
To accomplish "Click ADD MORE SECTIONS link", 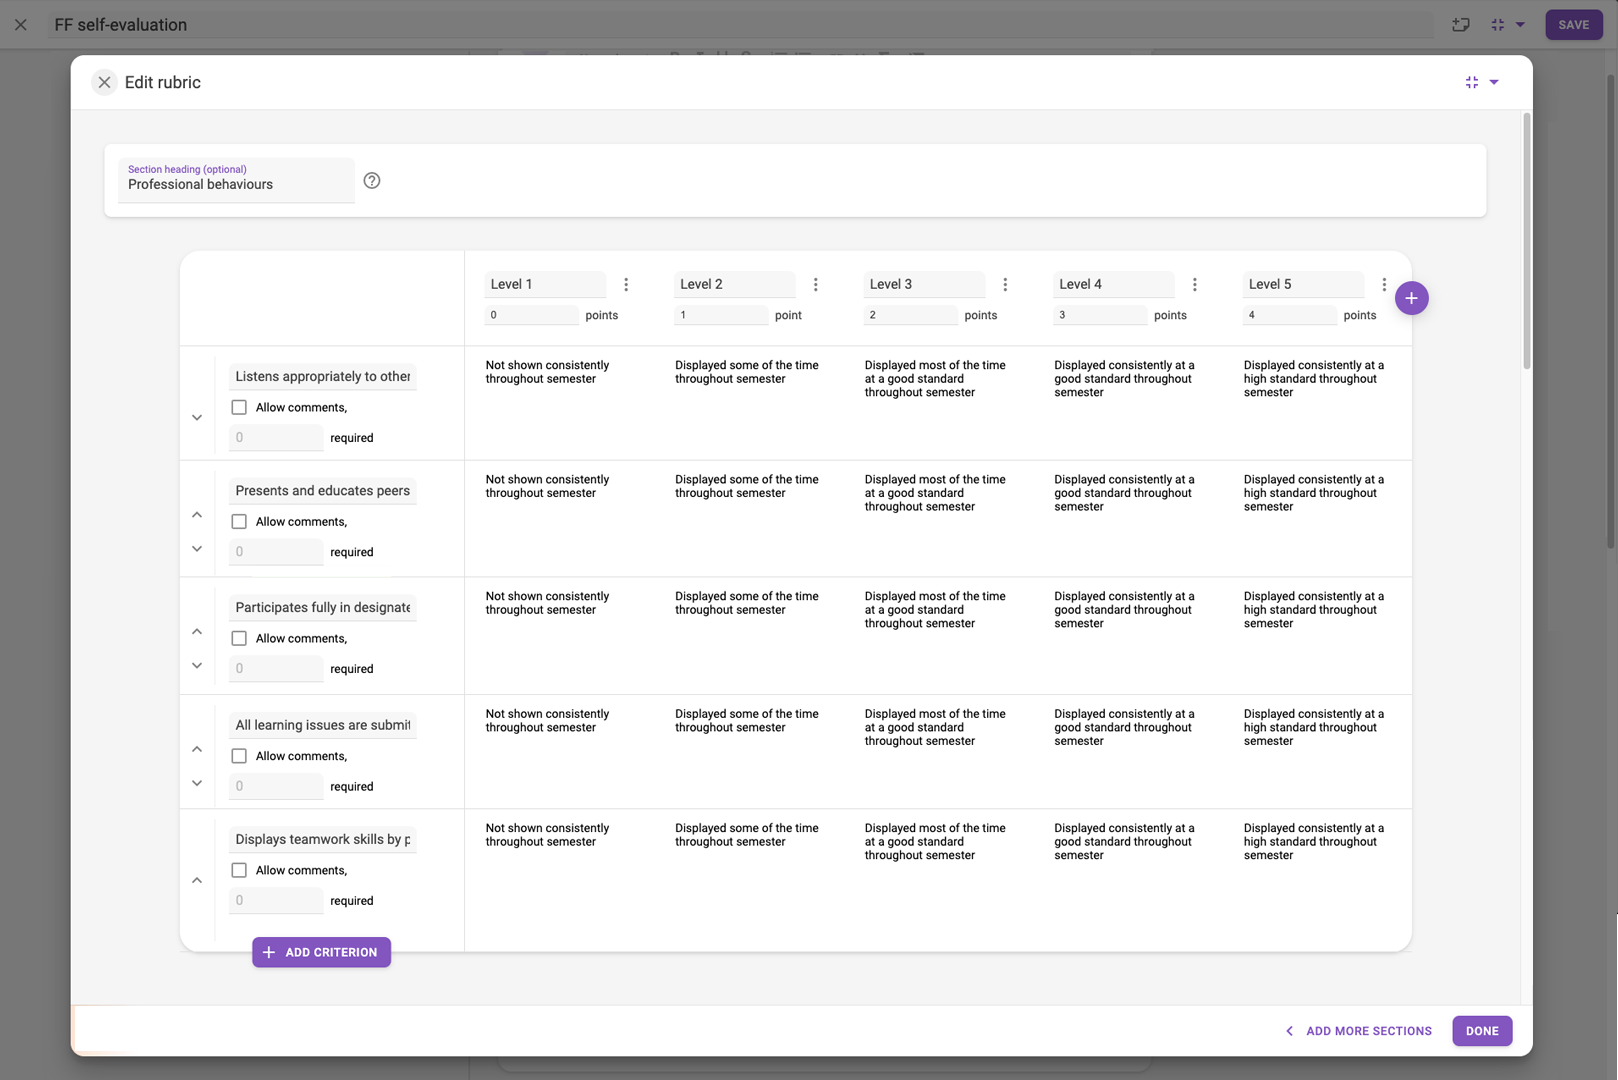I will 1359,1031.
